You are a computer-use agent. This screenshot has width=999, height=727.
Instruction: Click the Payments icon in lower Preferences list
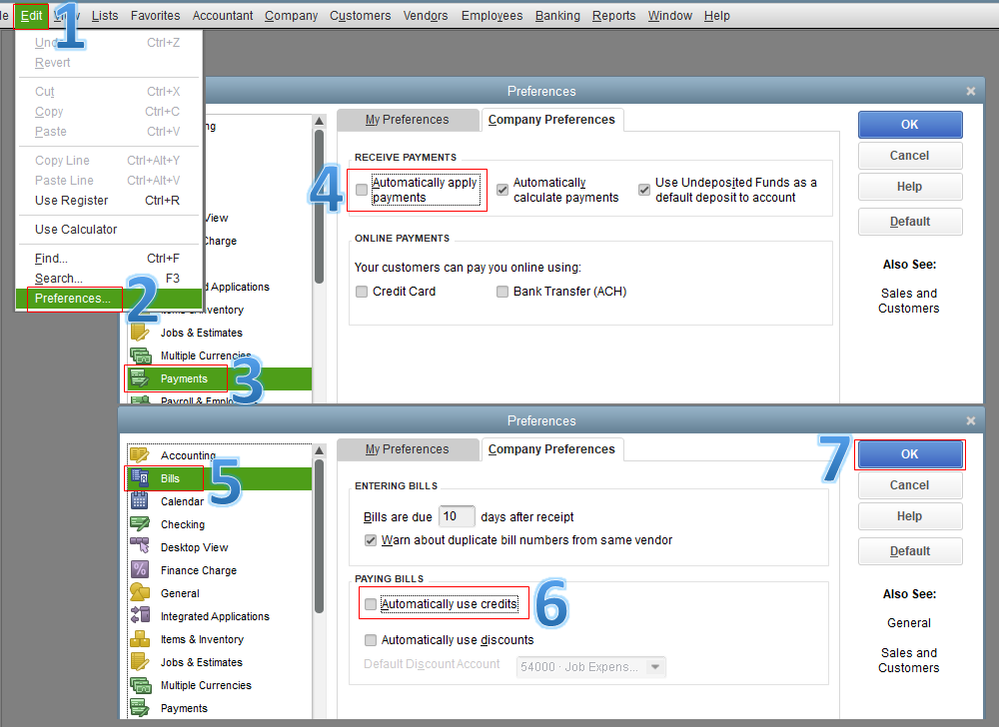point(140,707)
